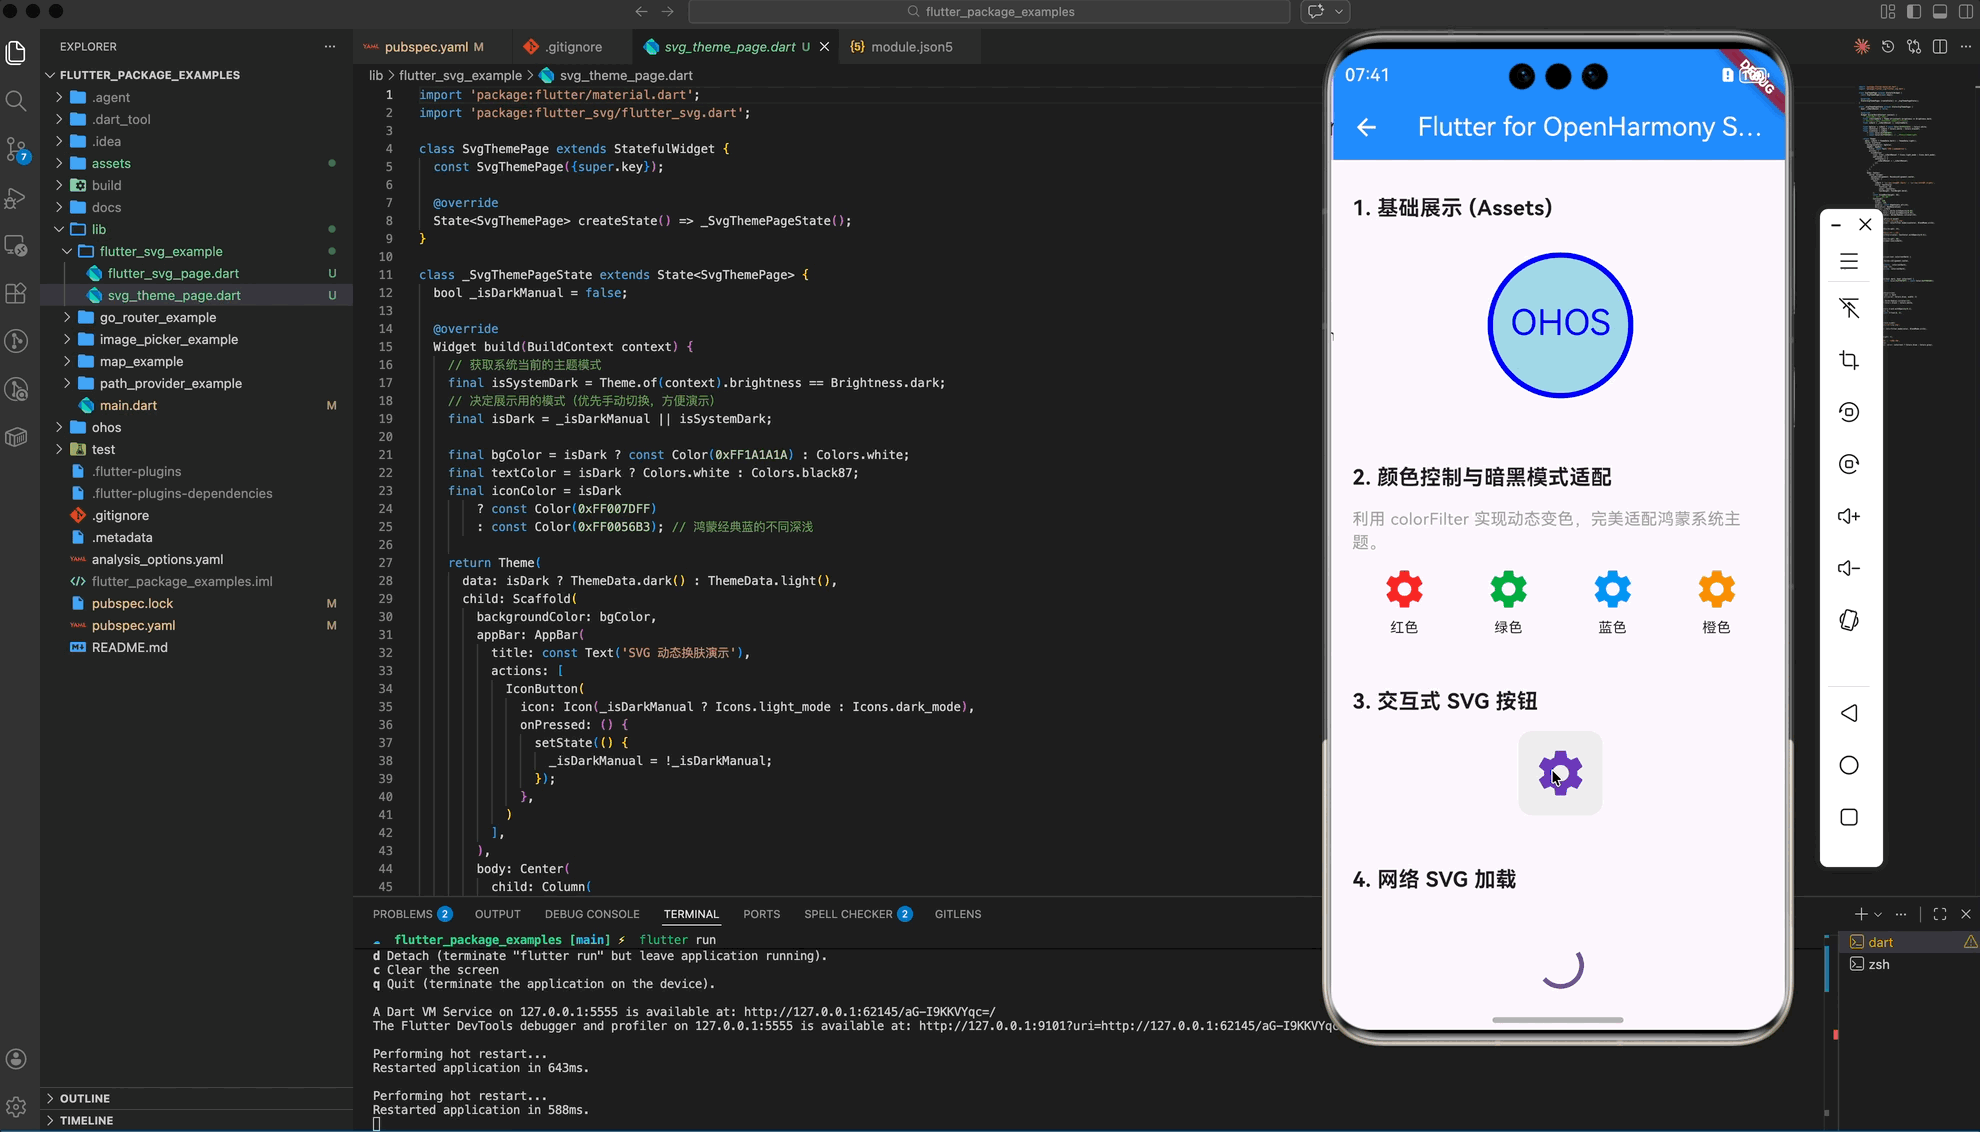This screenshot has width=1980, height=1132.
Task: Maximize the terminal panel size
Action: pos(1940,914)
